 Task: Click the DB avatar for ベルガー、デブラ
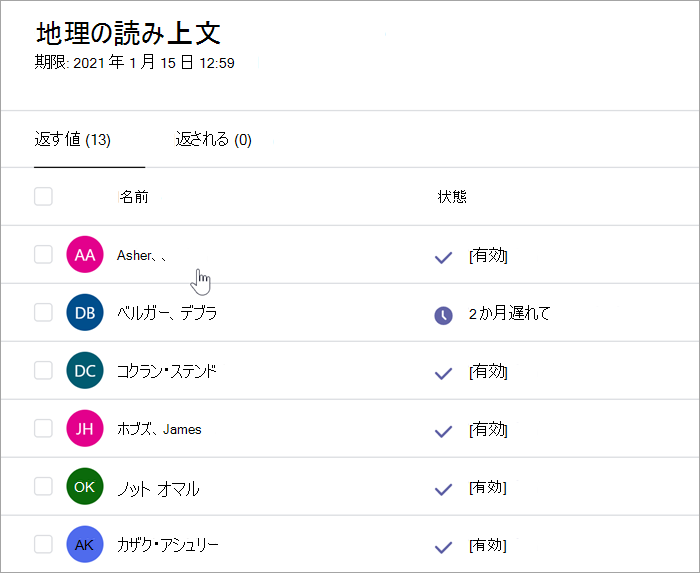pos(85,312)
